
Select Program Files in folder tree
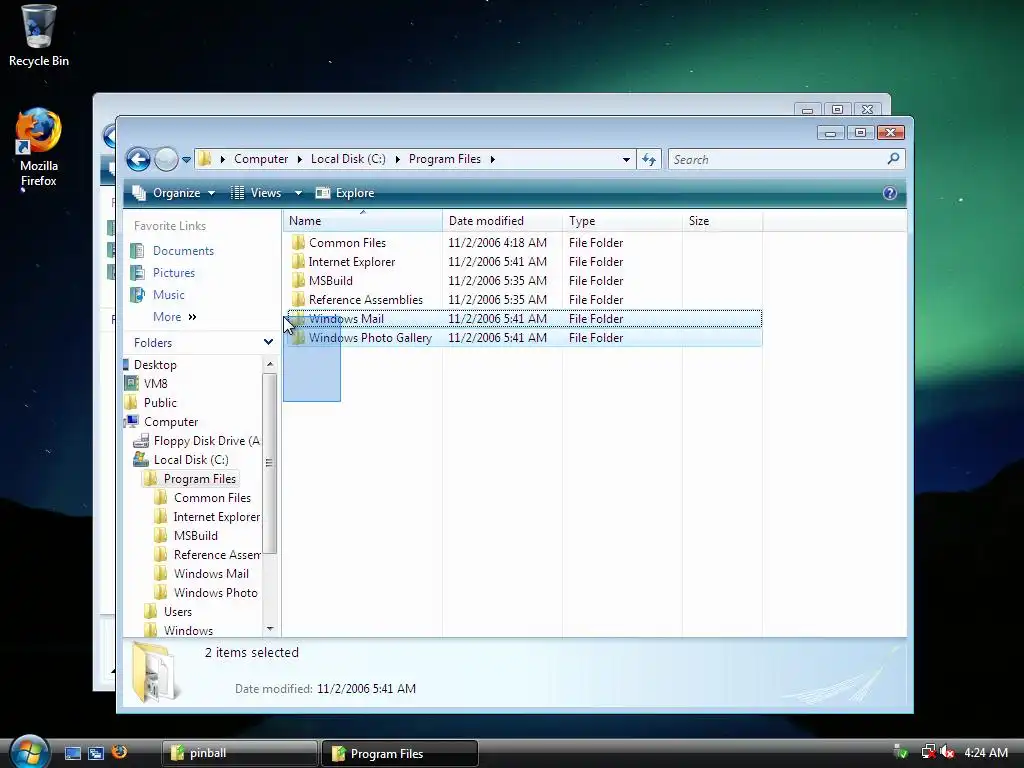pyautogui.click(x=199, y=479)
